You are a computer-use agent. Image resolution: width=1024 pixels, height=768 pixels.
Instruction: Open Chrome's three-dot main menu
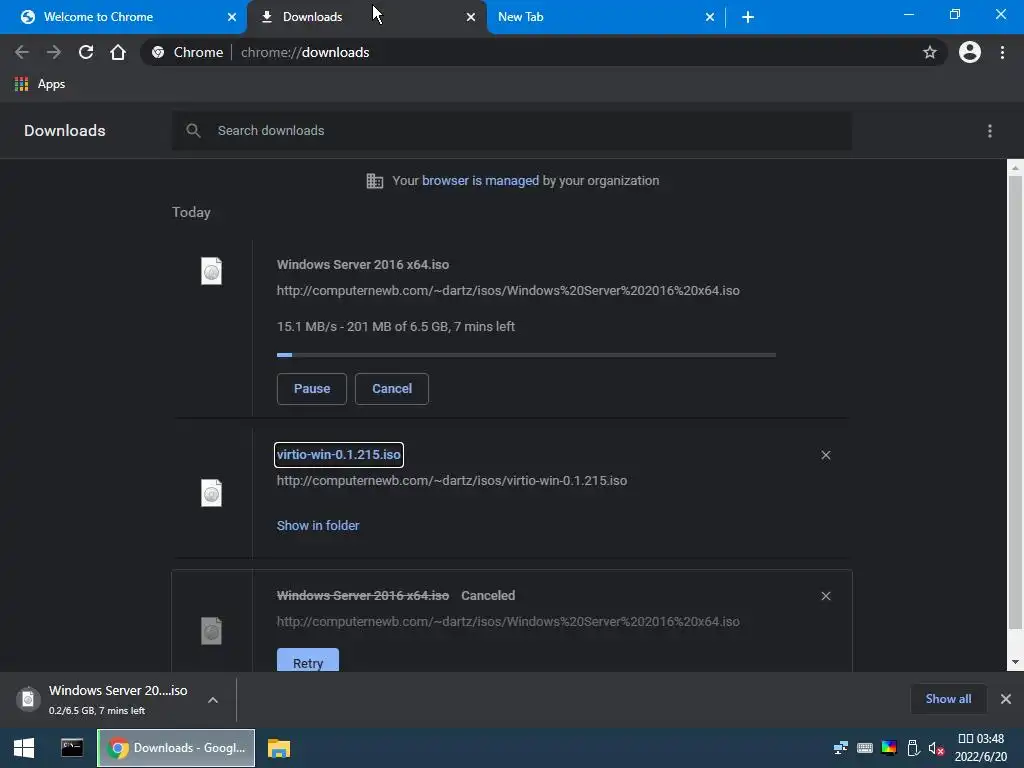point(1002,52)
